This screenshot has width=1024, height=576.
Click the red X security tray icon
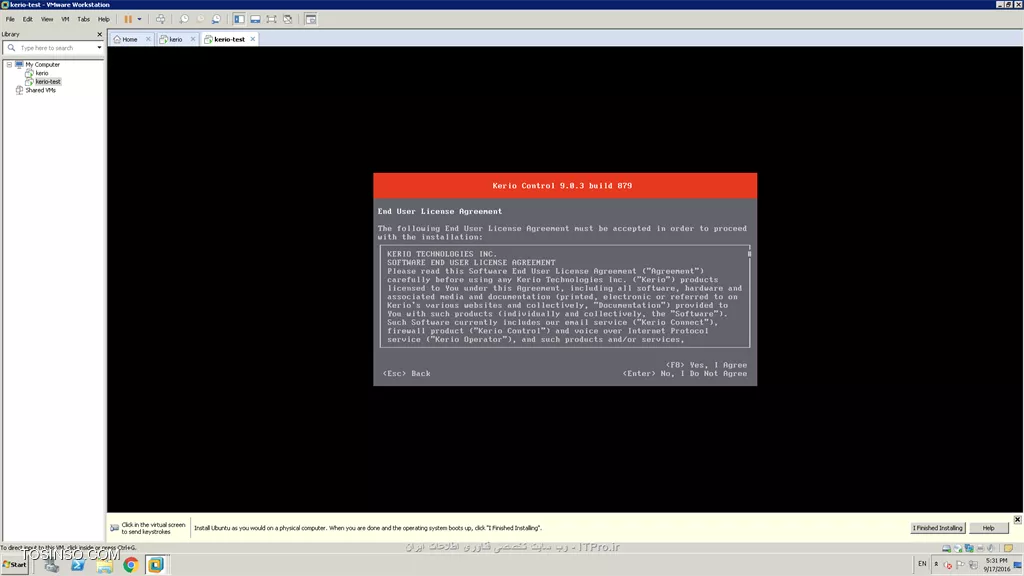[948, 566]
